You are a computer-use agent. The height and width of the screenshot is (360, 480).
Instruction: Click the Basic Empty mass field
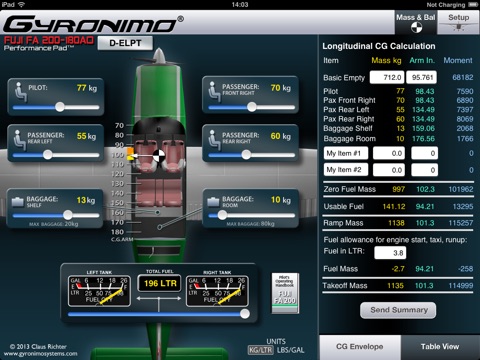387,77
